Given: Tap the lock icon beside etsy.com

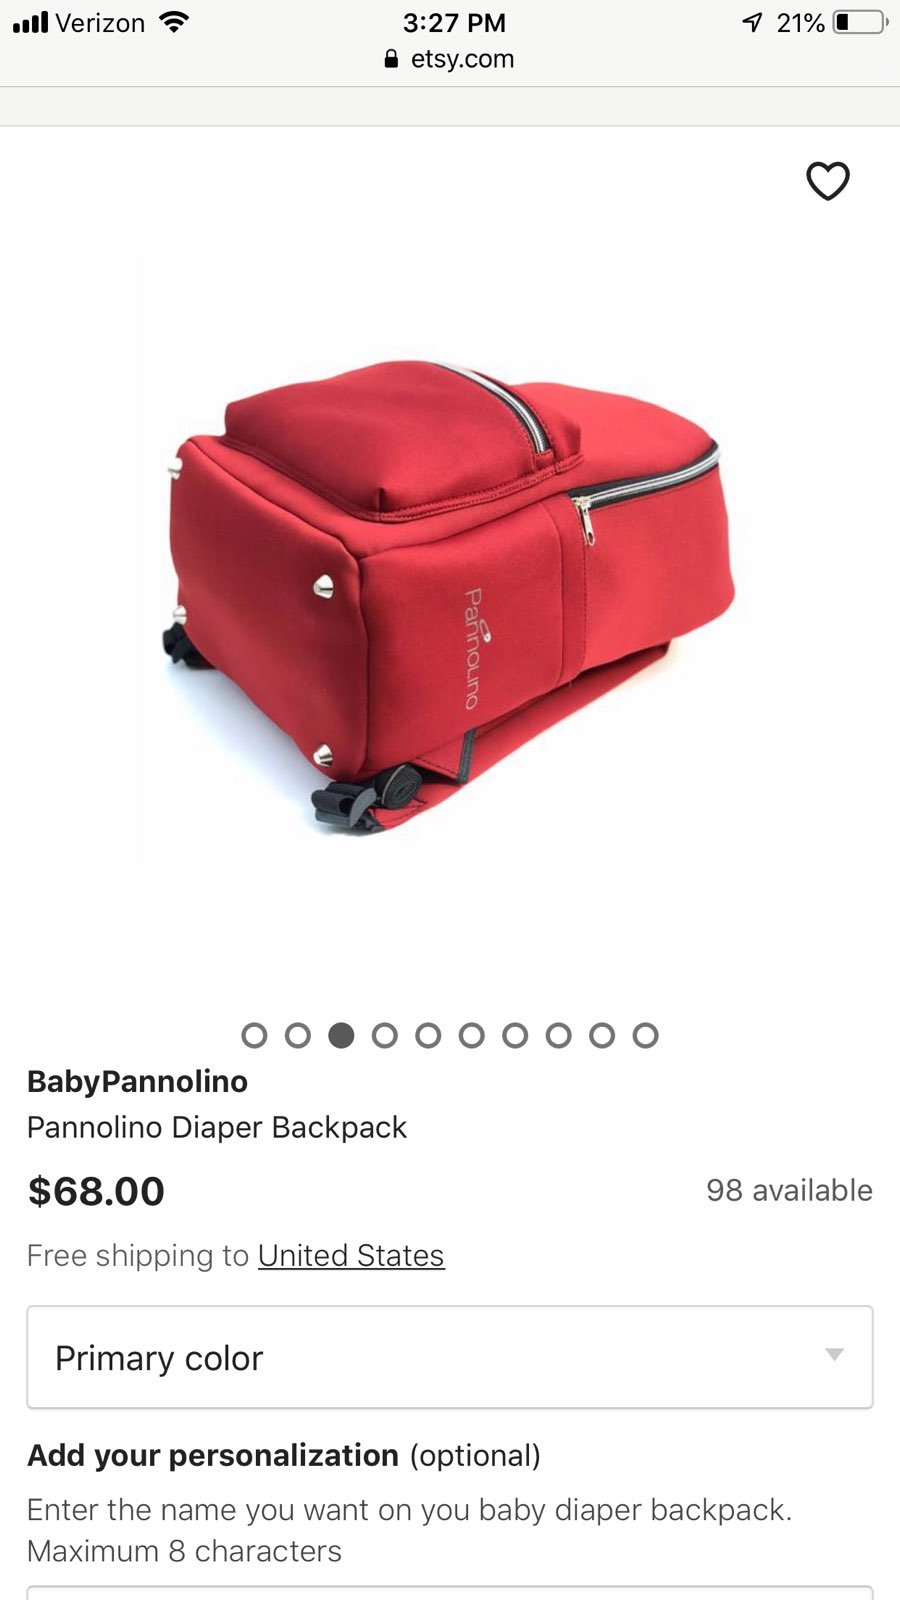Looking at the screenshot, I should (391, 59).
